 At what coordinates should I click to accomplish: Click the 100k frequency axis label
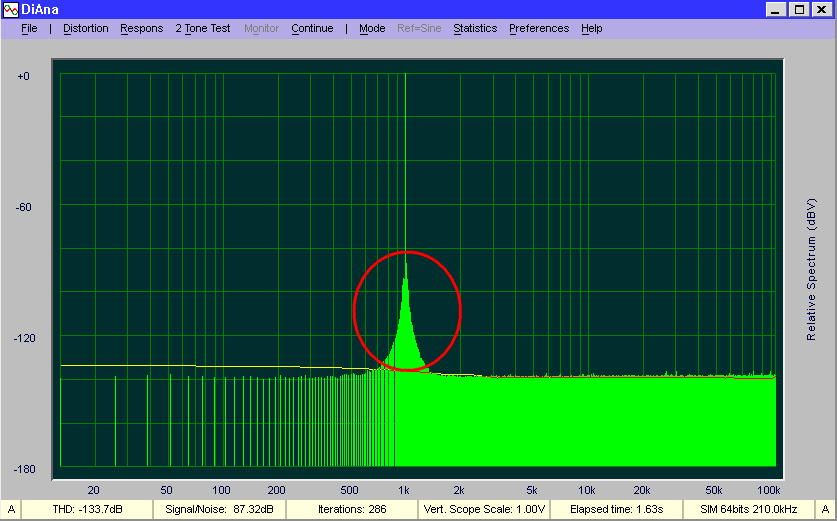(x=769, y=490)
